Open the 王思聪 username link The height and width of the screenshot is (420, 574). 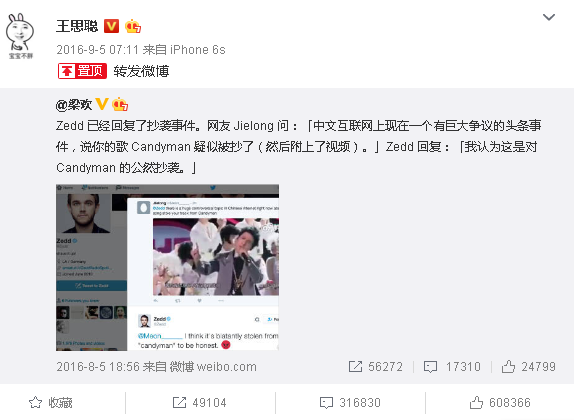(x=77, y=26)
